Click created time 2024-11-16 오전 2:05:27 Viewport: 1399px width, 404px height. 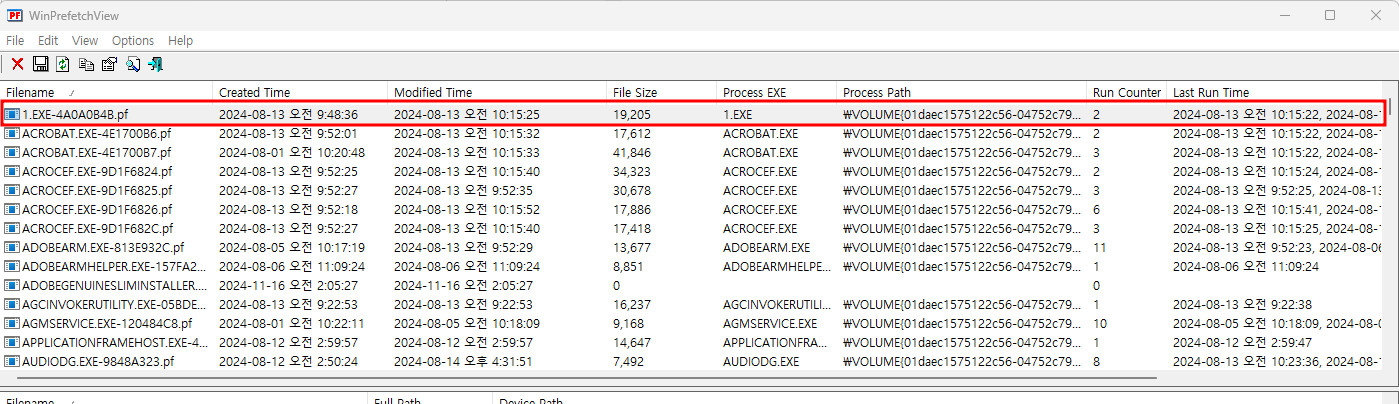pyautogui.click(x=288, y=285)
